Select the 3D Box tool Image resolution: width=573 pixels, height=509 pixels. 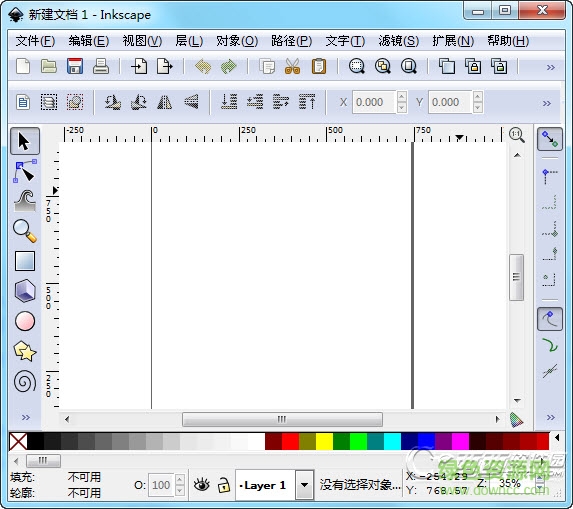click(25, 291)
